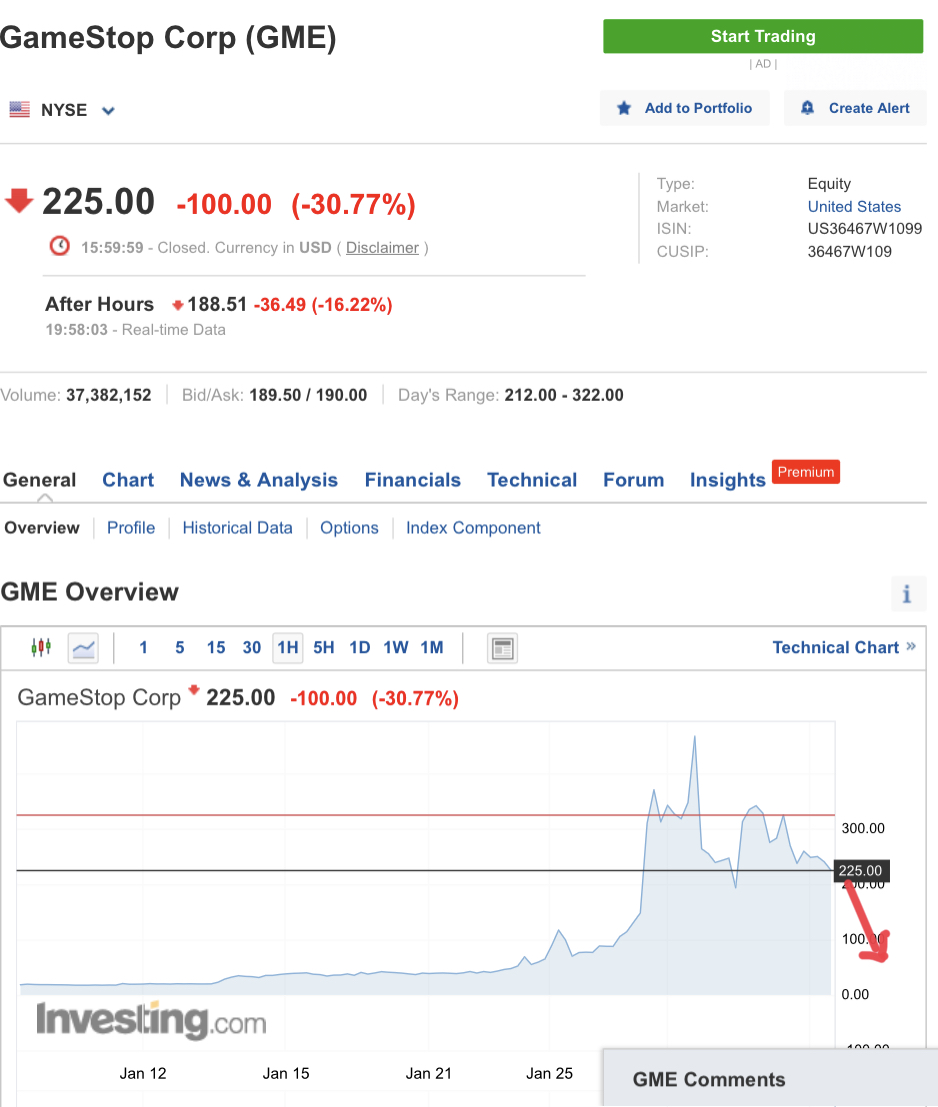Open the Financials tab
Viewport: 938px width, 1107px height.
(412, 480)
